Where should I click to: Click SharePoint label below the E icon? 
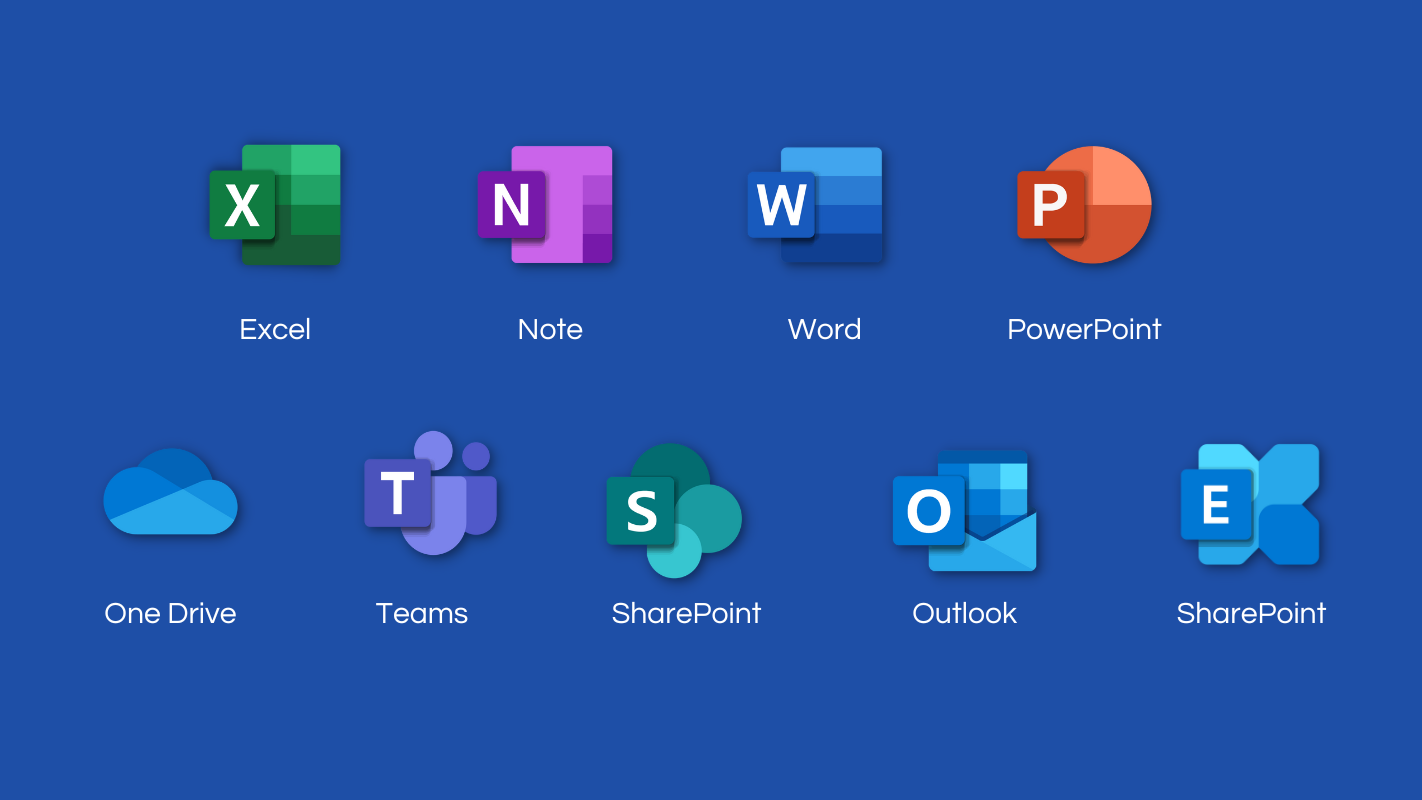(x=1251, y=613)
